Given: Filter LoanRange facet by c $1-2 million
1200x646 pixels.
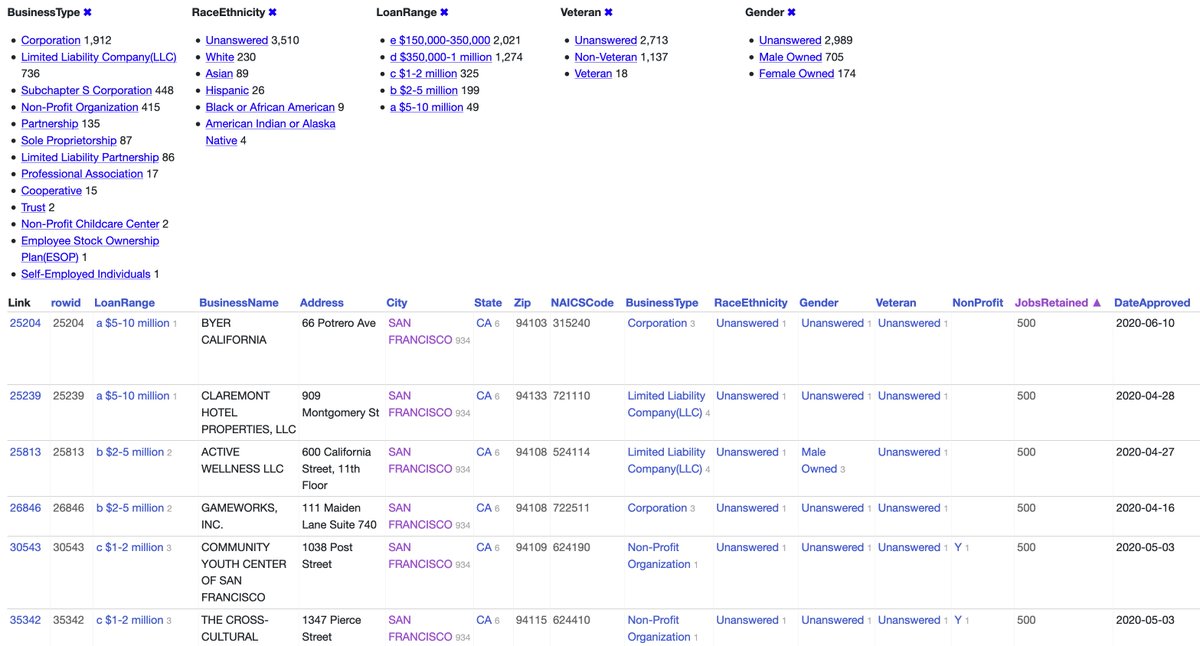Looking at the screenshot, I should [x=424, y=74].
